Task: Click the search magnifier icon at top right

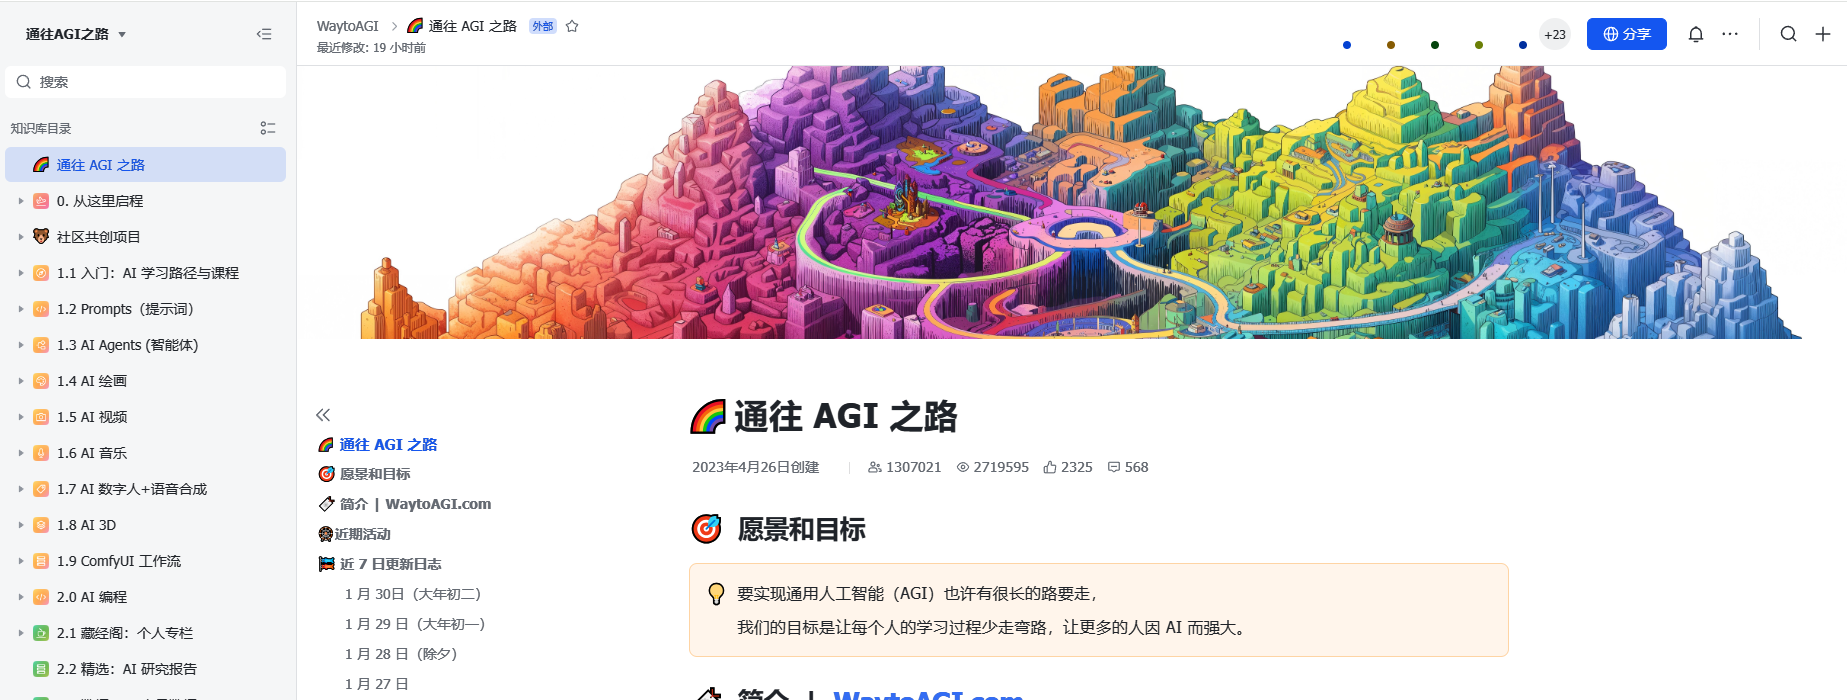Action: pos(1789,34)
